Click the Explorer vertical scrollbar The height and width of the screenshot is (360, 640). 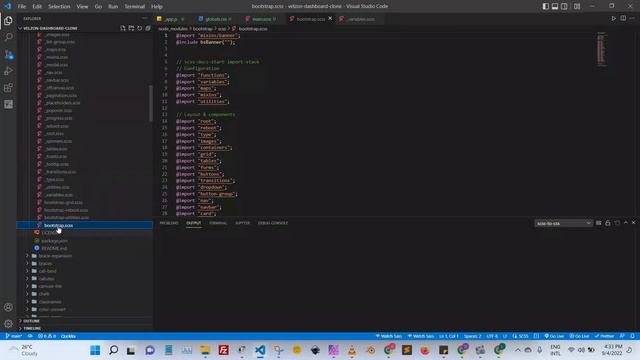[x=151, y=103]
